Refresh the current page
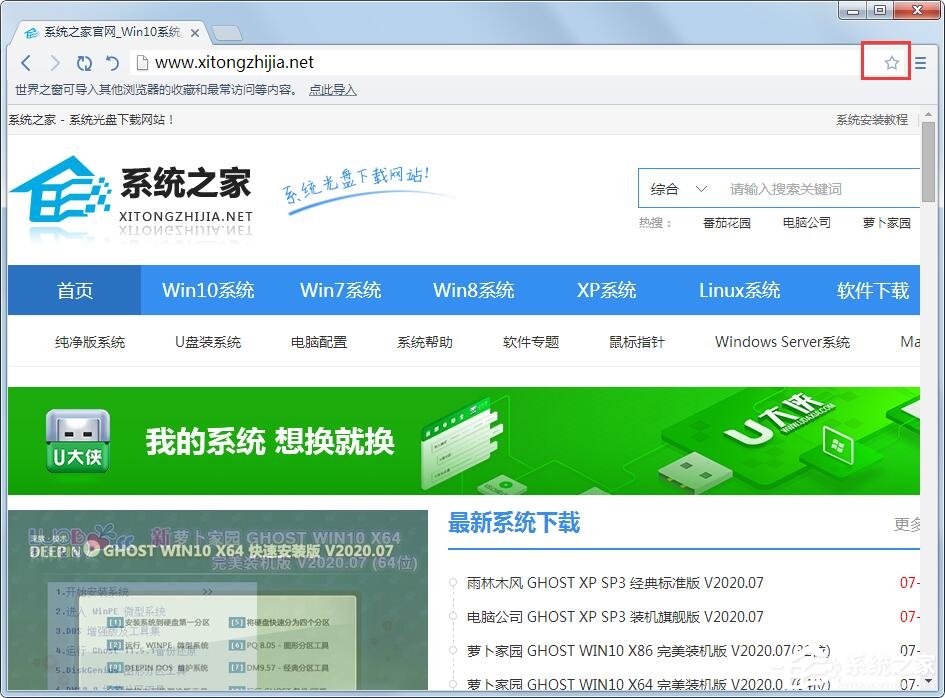 point(84,62)
